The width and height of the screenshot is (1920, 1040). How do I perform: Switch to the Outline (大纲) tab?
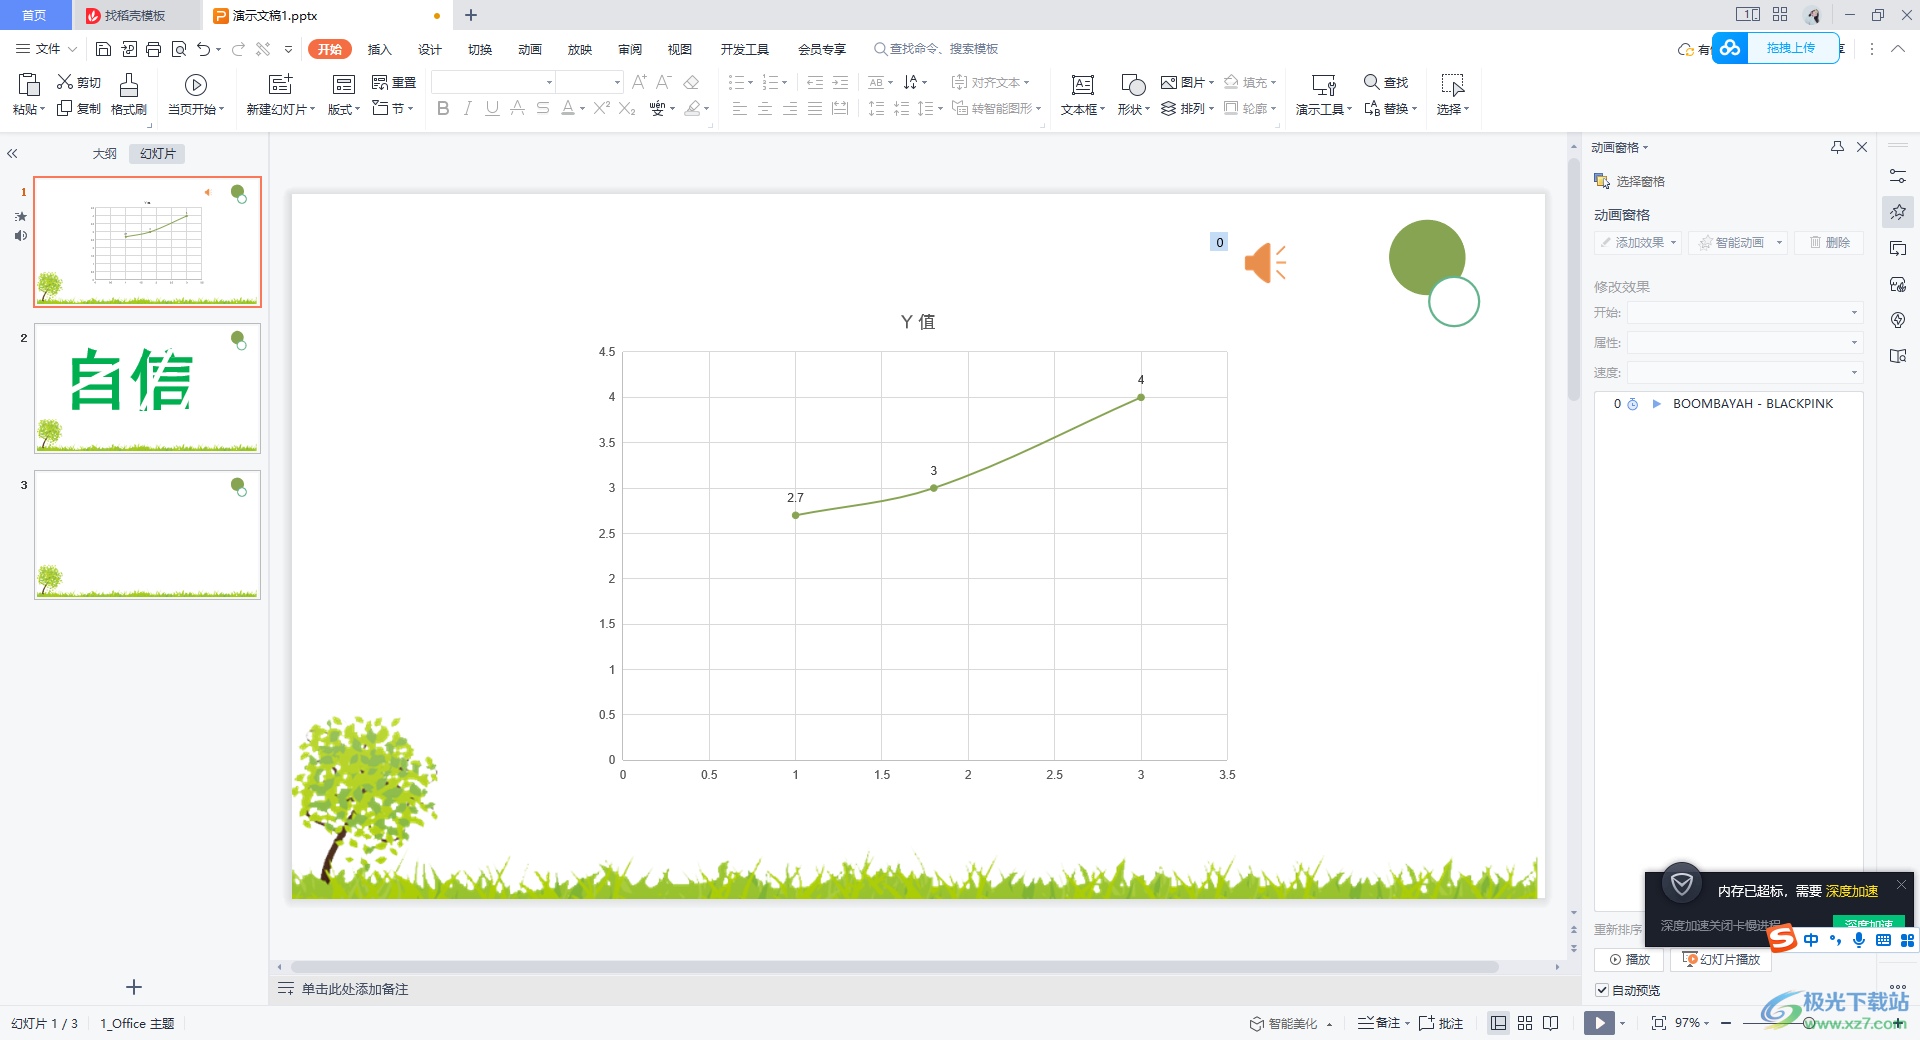click(105, 153)
